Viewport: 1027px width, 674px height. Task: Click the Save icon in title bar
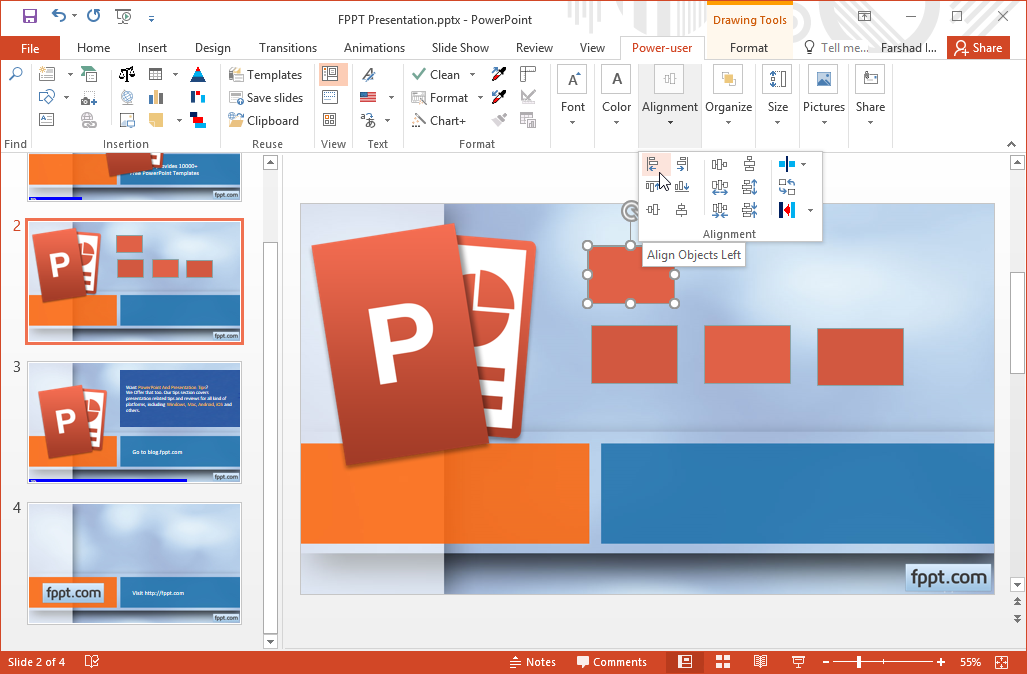pyautogui.click(x=30, y=17)
